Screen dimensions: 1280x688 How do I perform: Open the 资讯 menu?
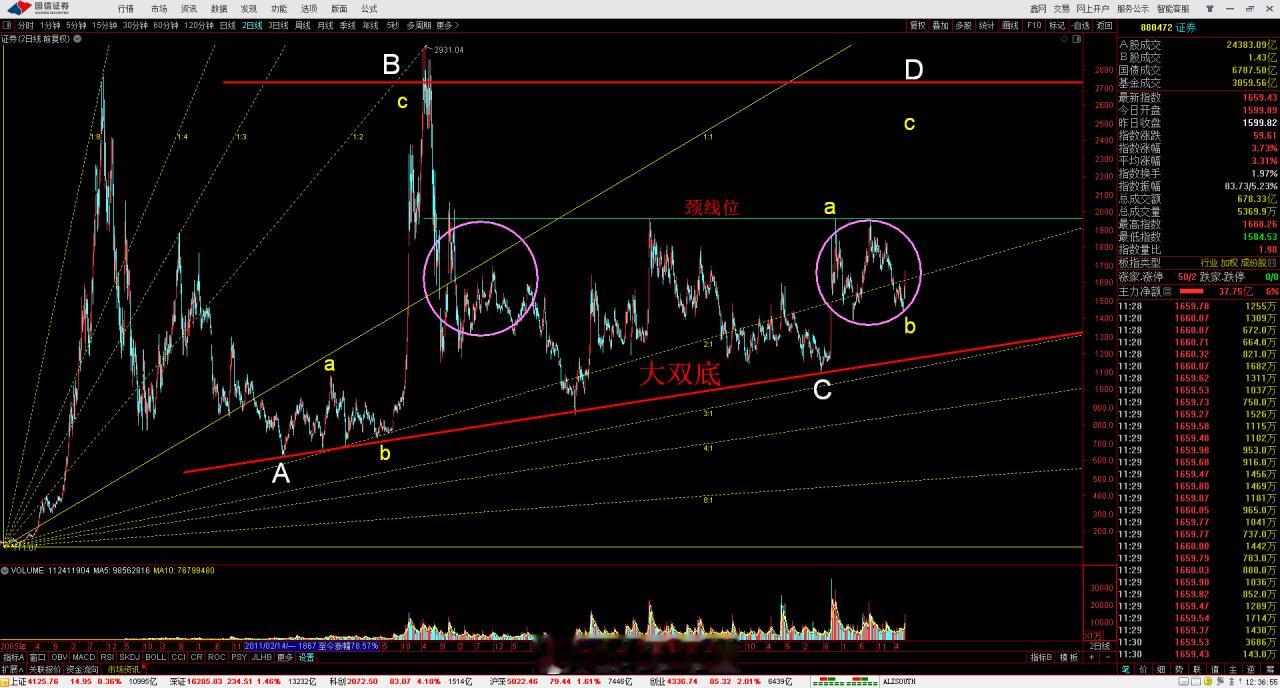189,9
